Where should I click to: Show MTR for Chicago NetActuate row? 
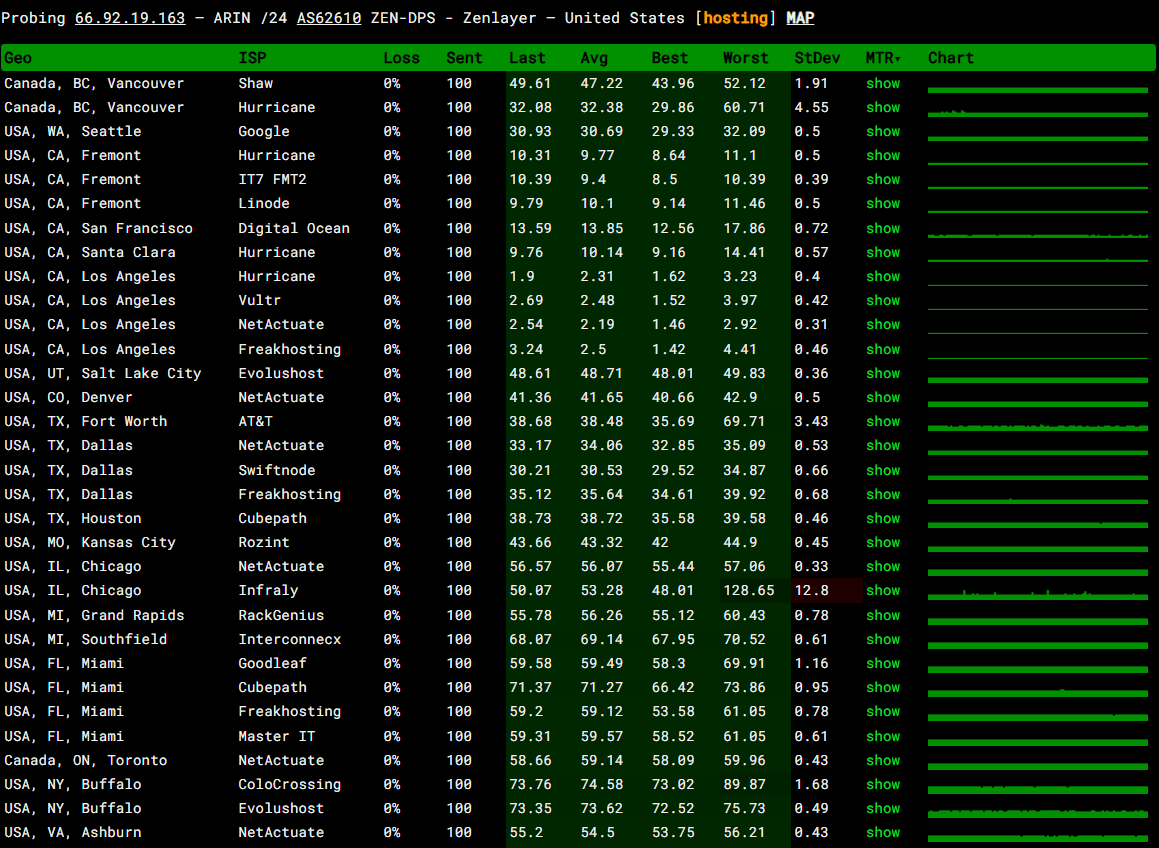883,566
